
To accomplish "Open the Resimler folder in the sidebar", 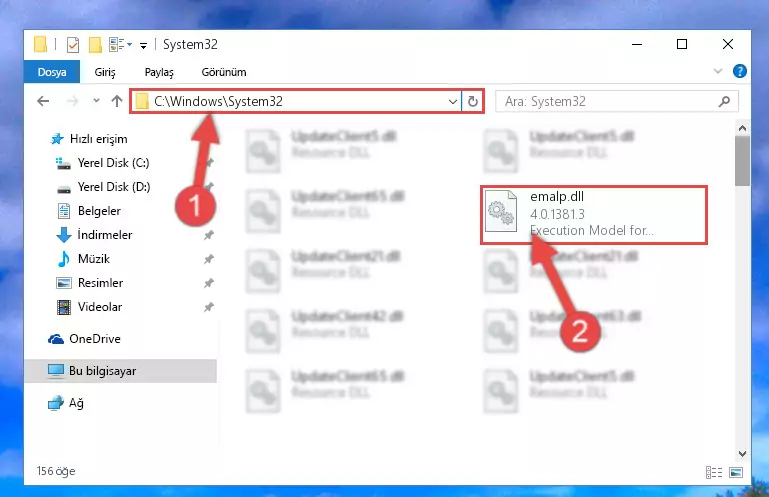I will [x=100, y=283].
